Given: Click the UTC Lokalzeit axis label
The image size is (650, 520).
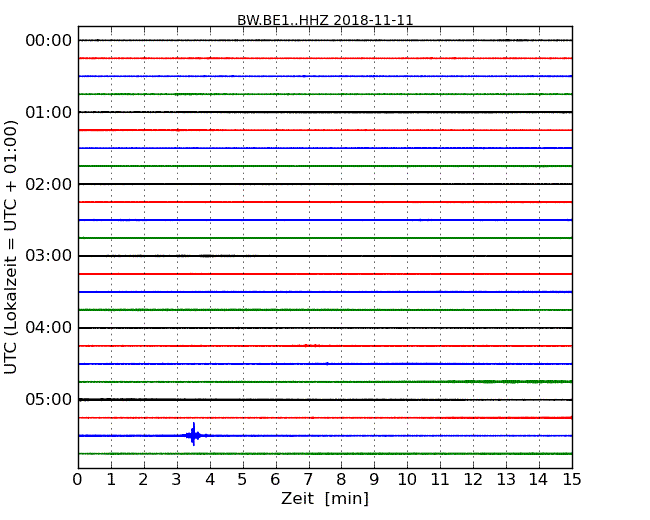Looking at the screenshot, I should click(11, 247).
